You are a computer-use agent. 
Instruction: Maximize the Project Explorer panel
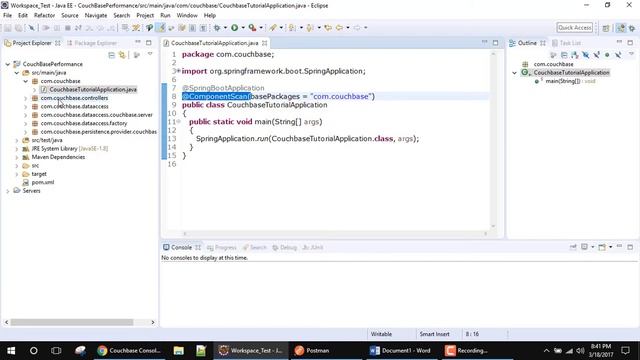(149, 42)
